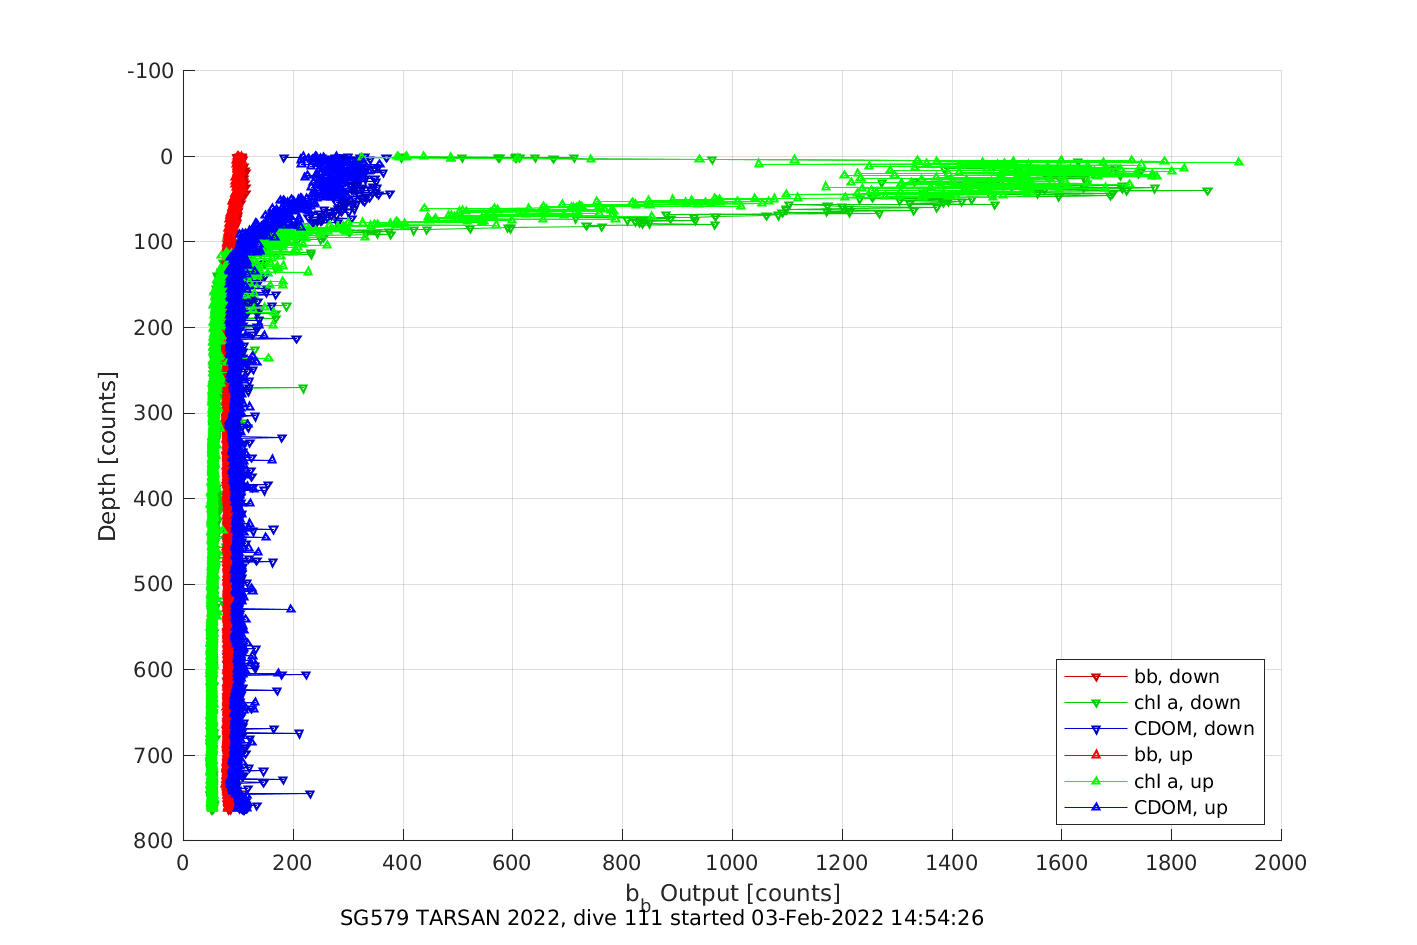
Task: Click the x-axis tick label 600
Action: click(512, 863)
